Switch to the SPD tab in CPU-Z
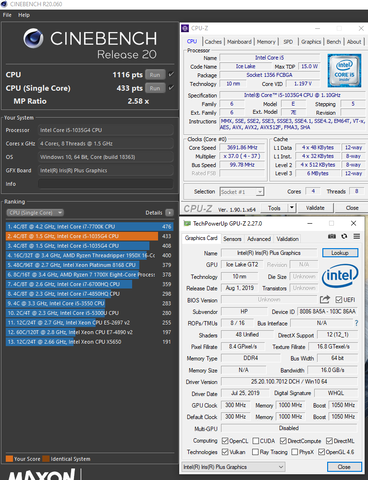Image resolution: width=368 pixels, height=480 pixels. pos(288,42)
